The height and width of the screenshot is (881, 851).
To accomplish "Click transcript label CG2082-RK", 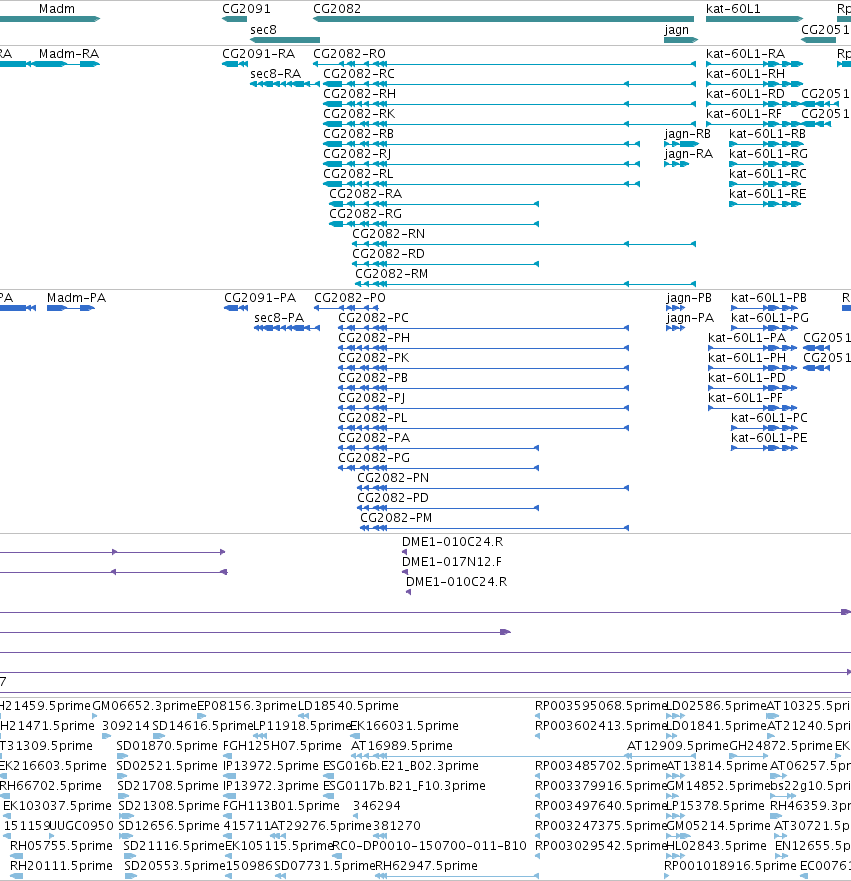I will [x=359, y=114].
